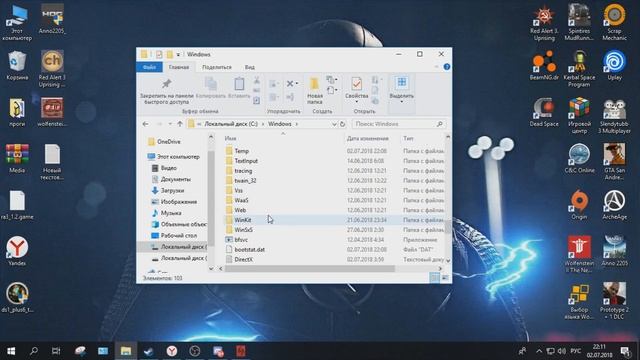Select the Dead Space desktop shortcut

click(544, 112)
